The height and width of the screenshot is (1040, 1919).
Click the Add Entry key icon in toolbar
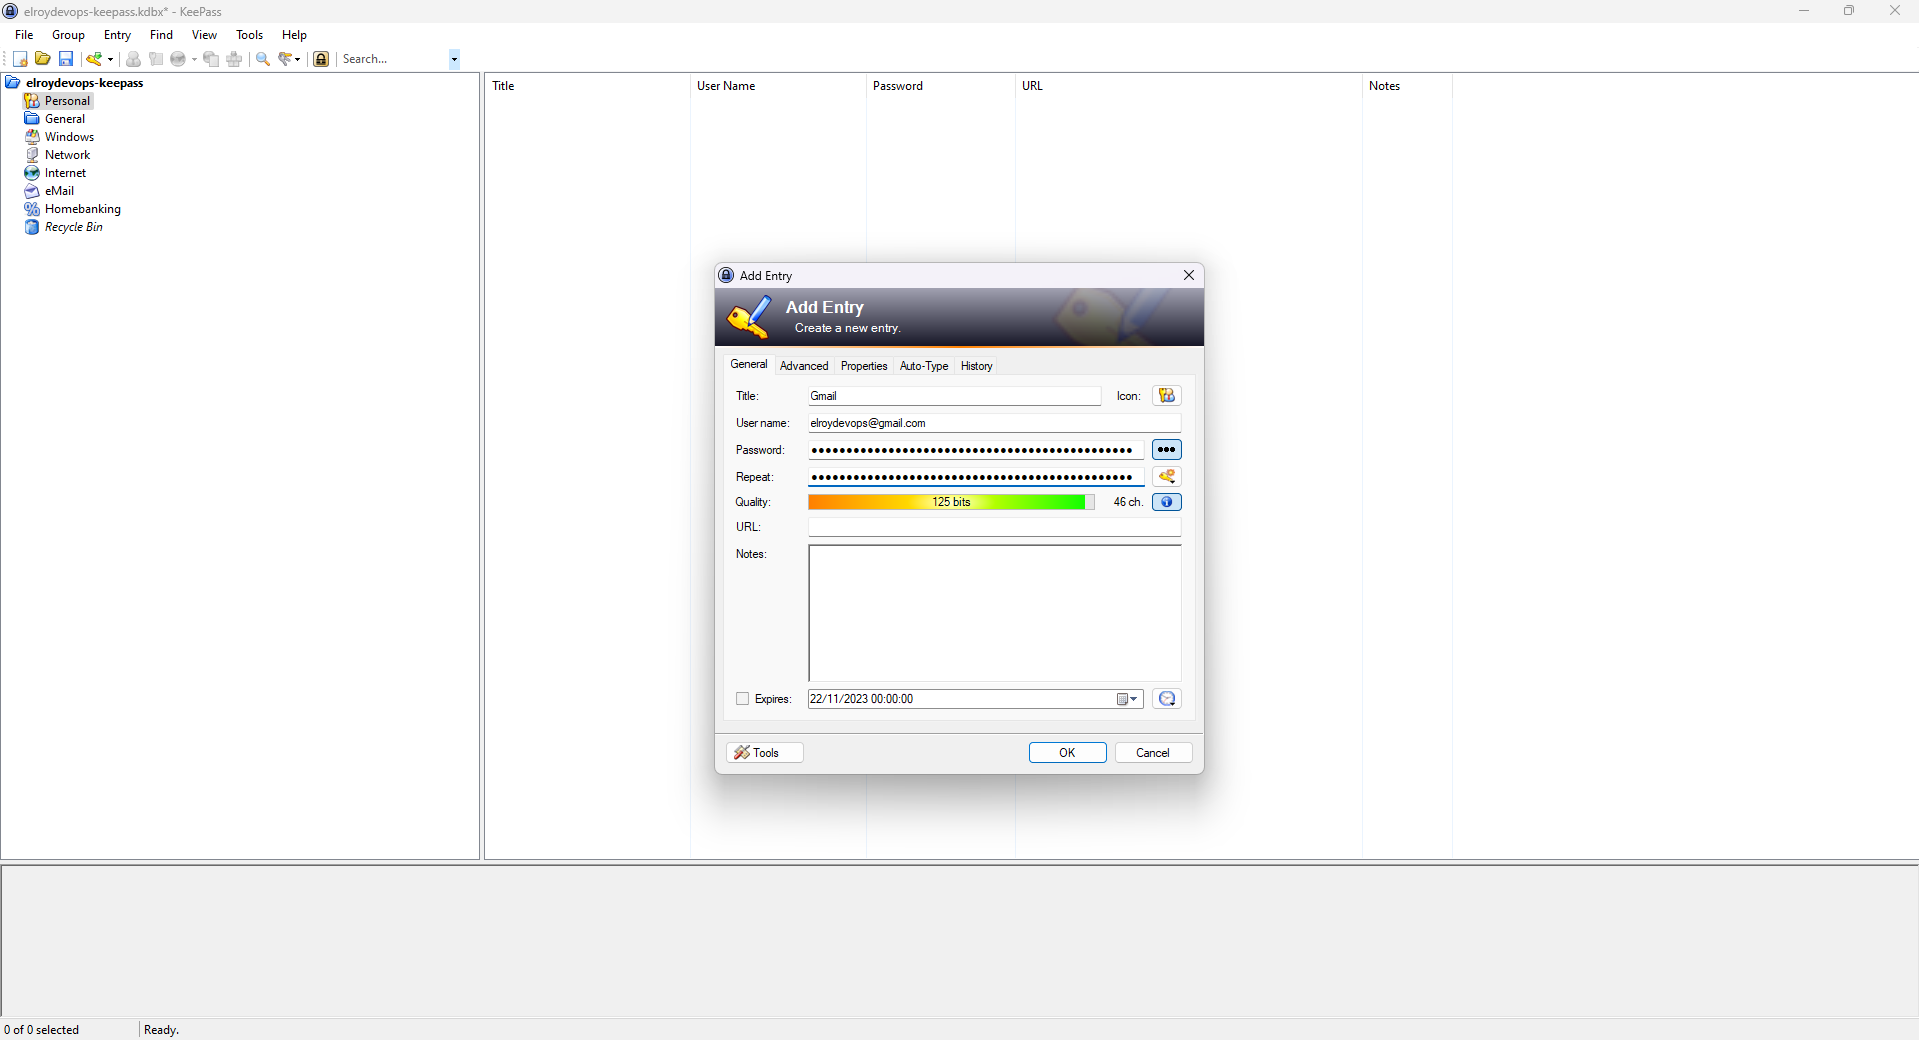[x=94, y=59]
